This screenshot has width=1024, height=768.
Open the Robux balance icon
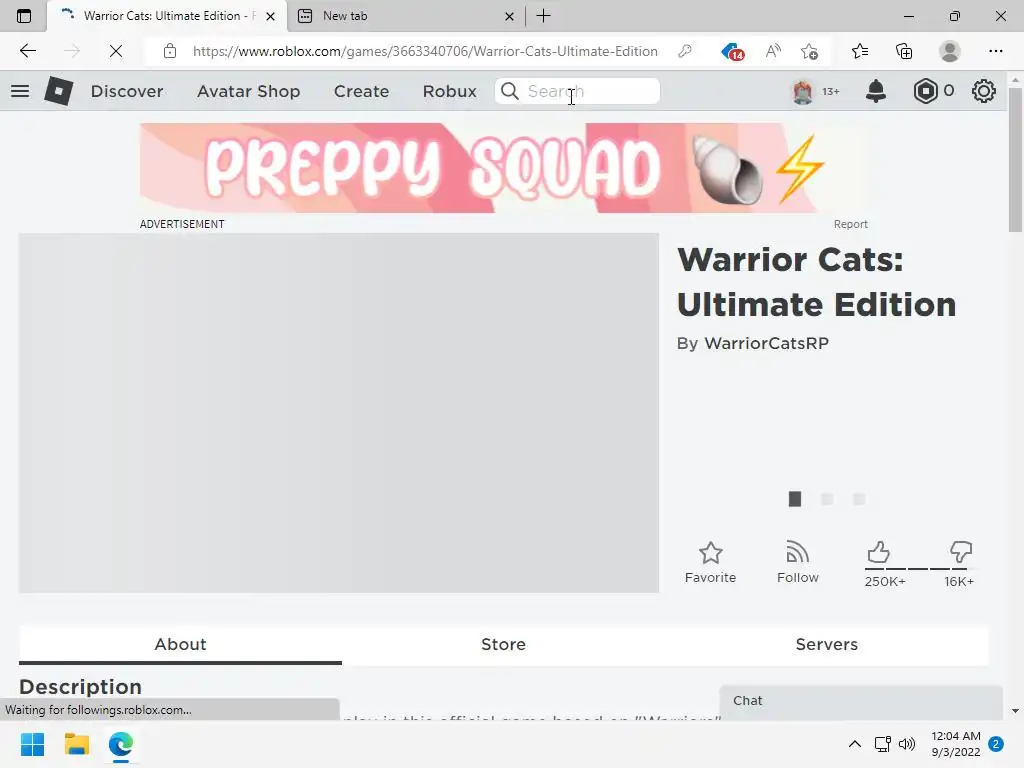coord(925,91)
